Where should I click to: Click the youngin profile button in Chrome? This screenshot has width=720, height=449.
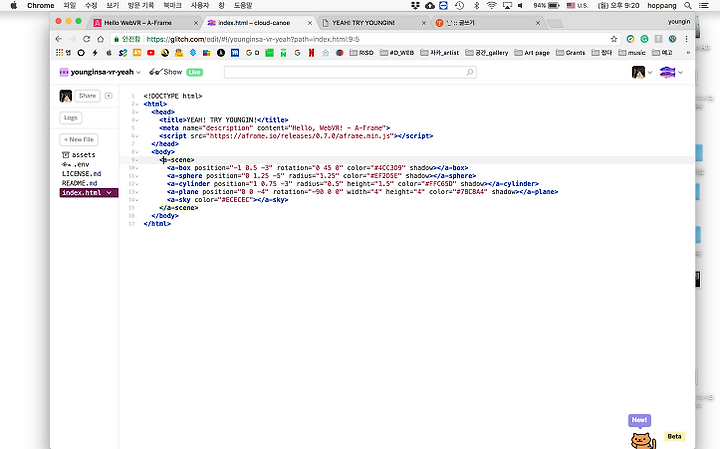(679, 22)
